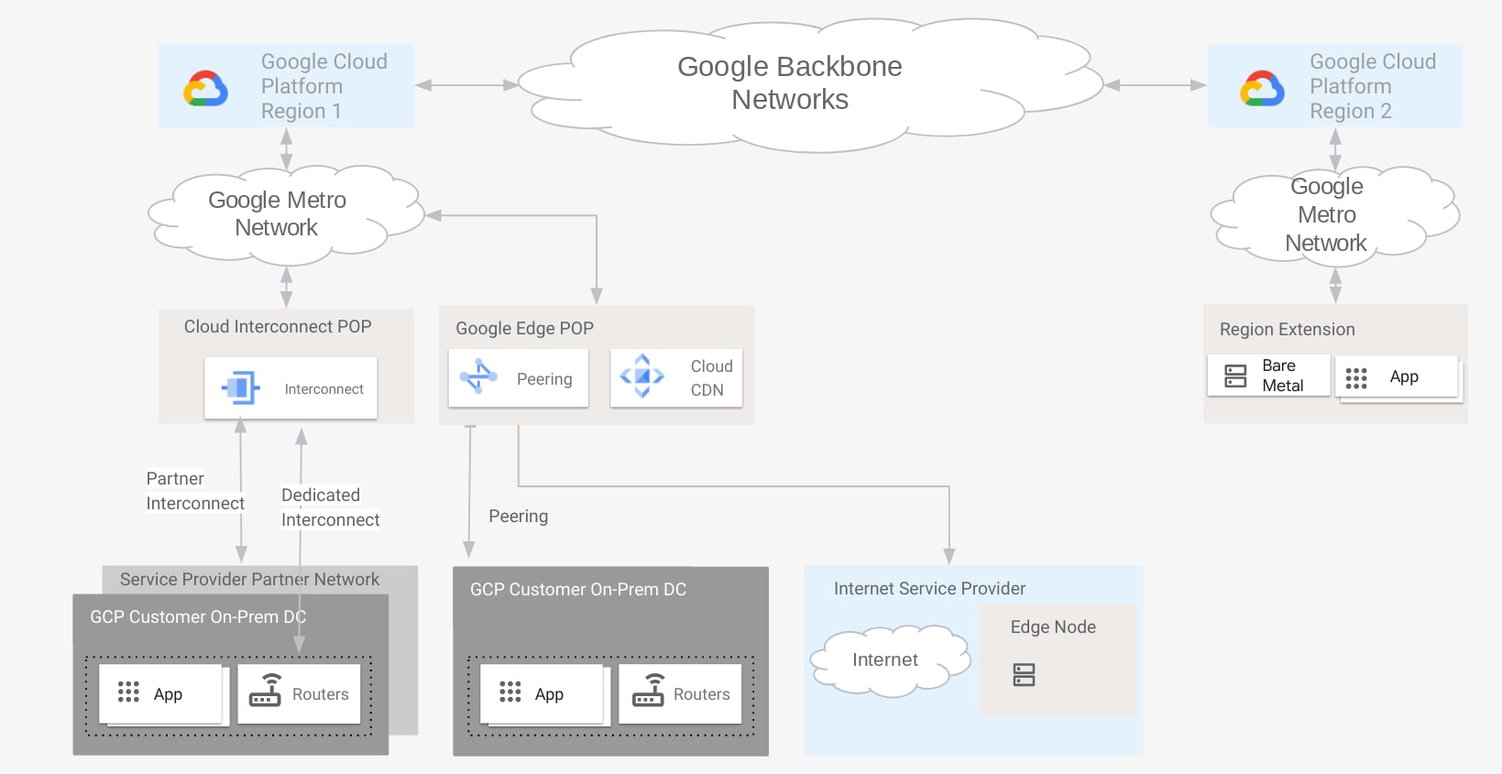Click the 'Internet' cloud label
1502x774 pixels.
(885, 659)
